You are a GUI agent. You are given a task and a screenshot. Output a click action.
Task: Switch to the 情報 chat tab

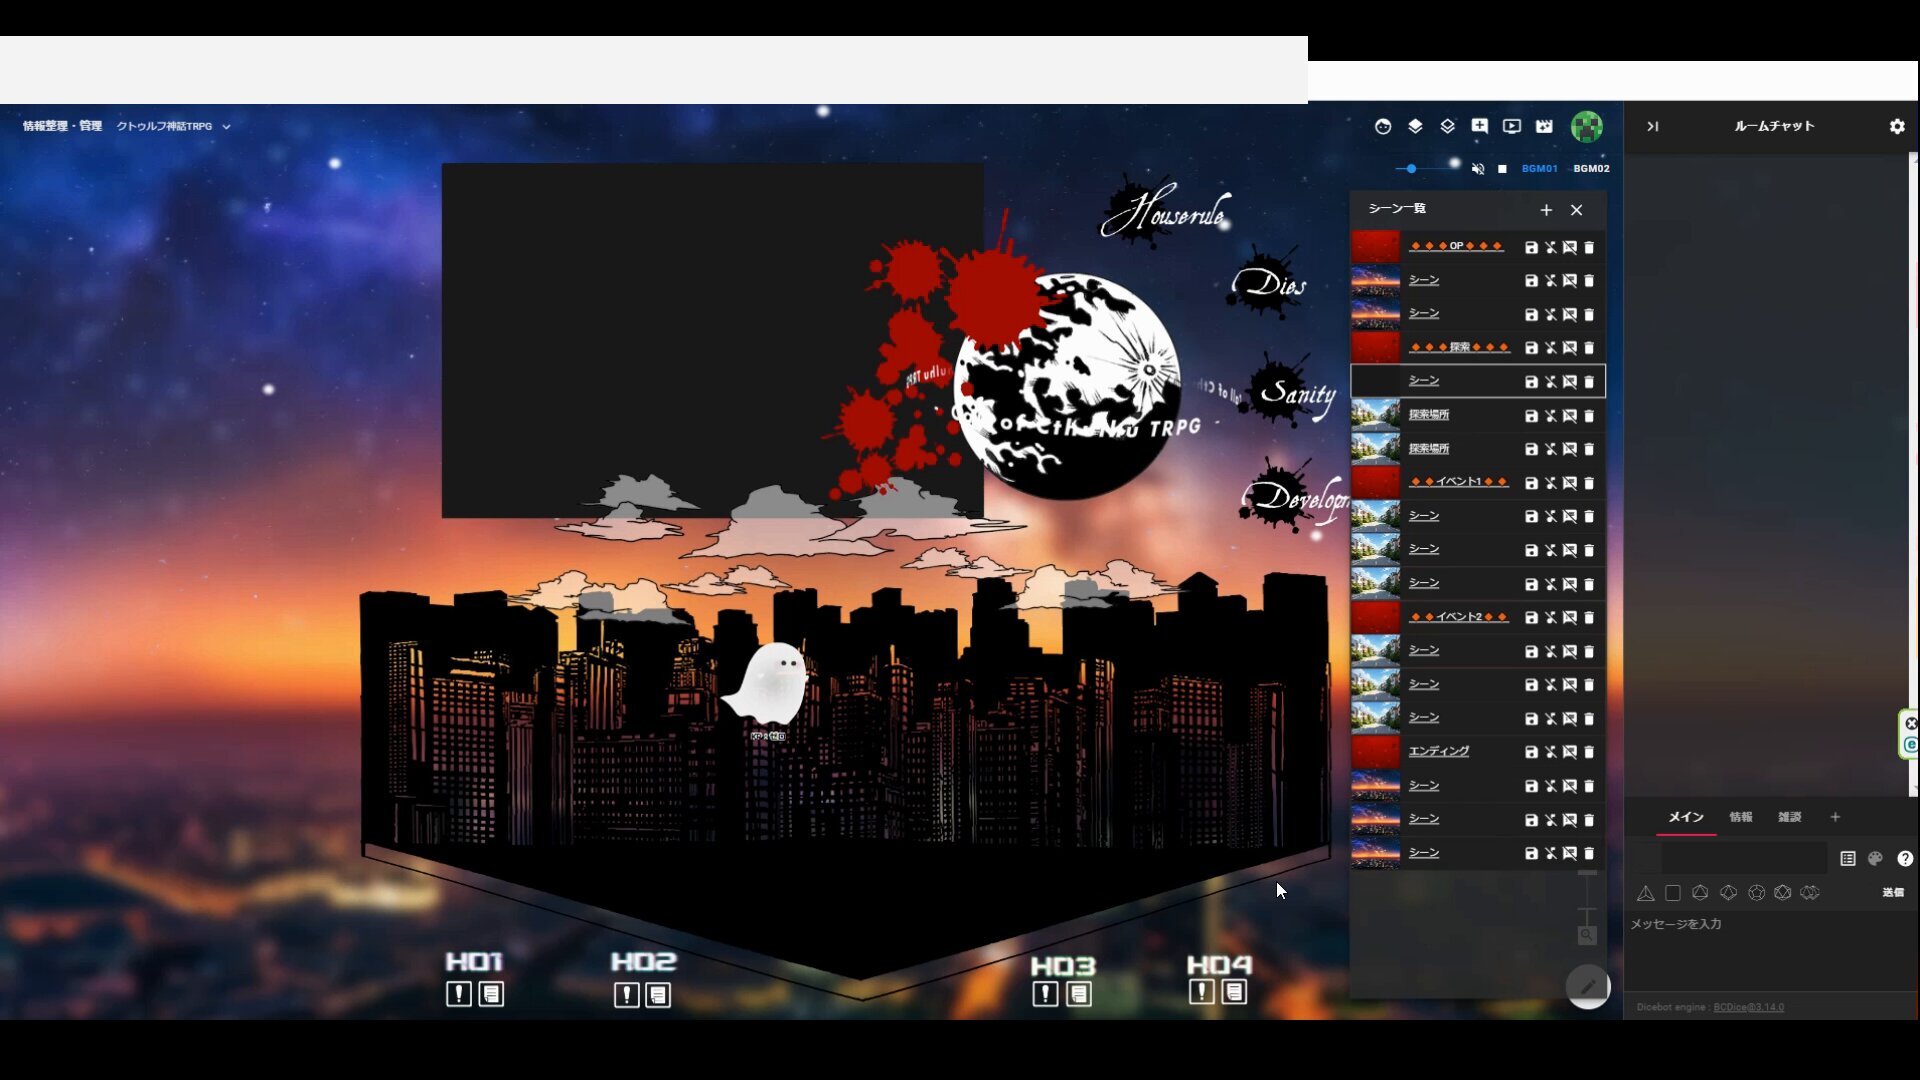point(1741,817)
